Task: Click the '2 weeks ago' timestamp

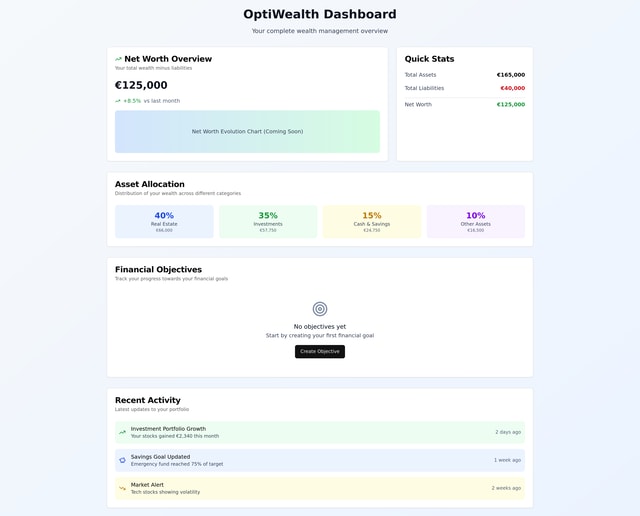Action: pyautogui.click(x=506, y=488)
